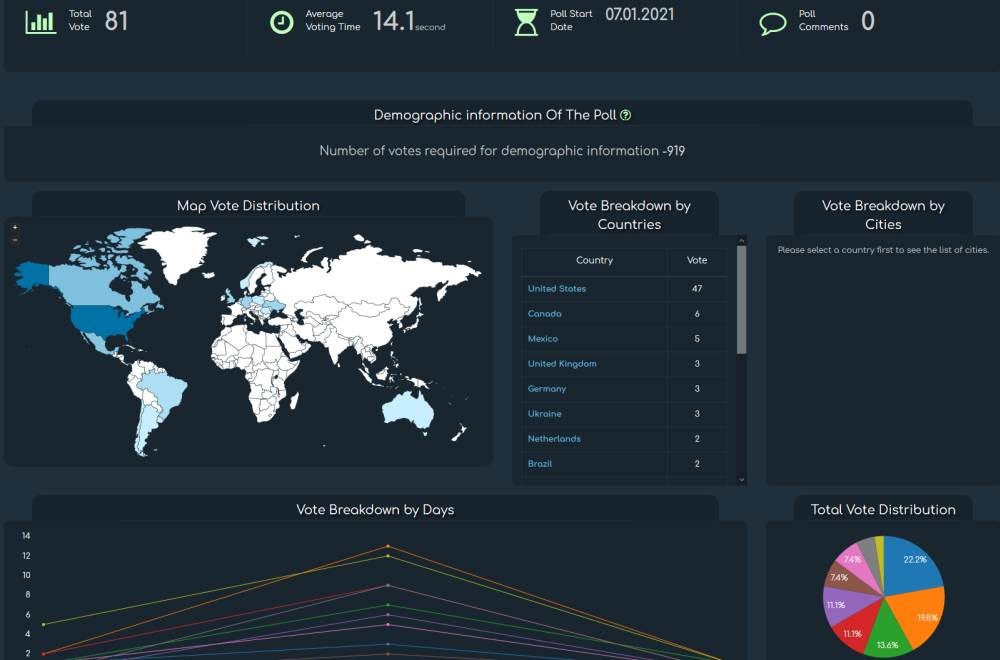1000x660 pixels.
Task: Select Canada in countries list
Action: click(x=545, y=314)
